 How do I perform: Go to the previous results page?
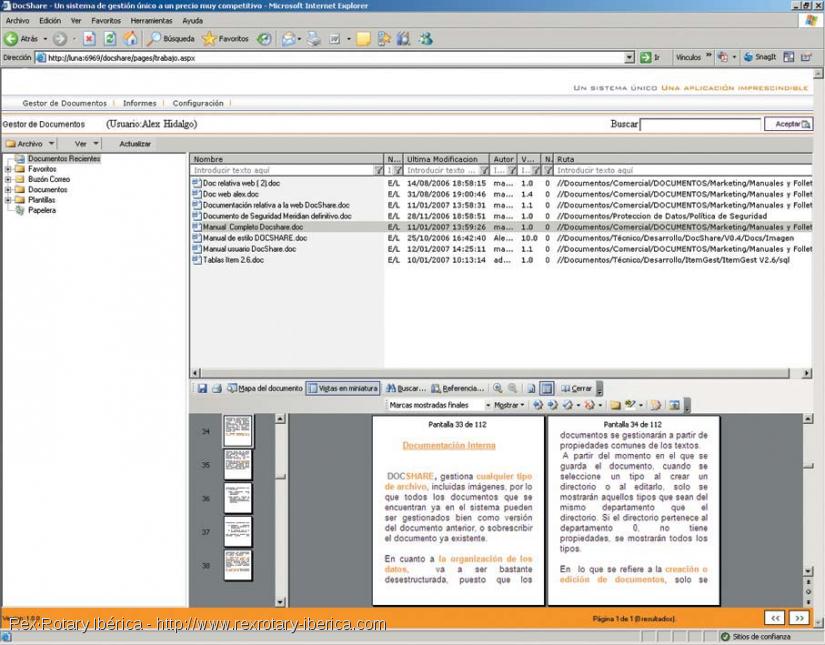[x=775, y=618]
